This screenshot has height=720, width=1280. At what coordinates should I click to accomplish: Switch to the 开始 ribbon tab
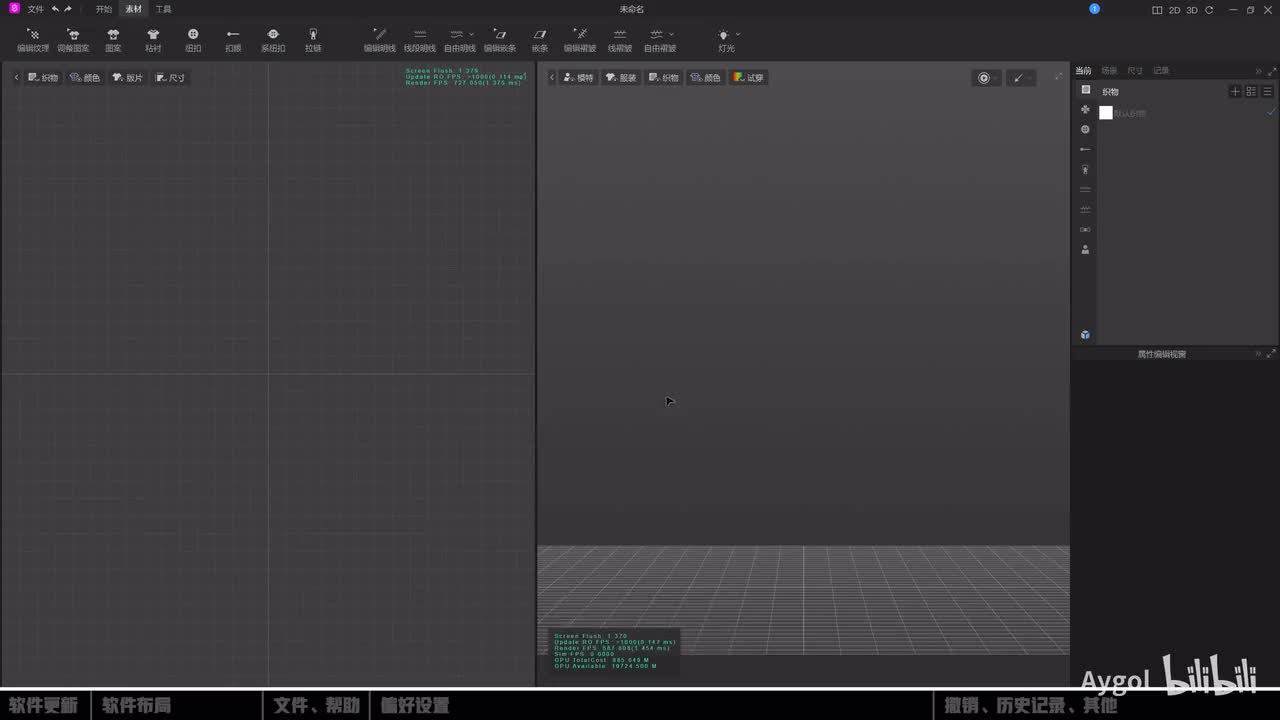tap(104, 9)
